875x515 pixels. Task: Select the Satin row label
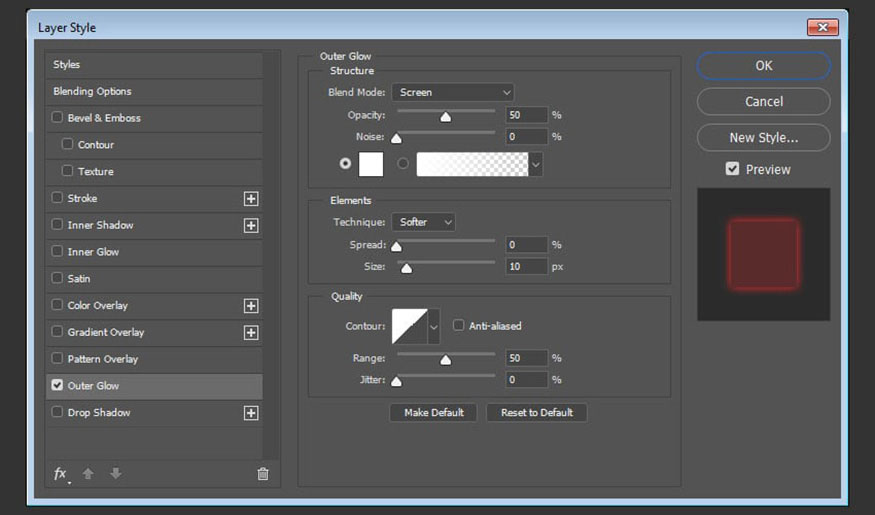point(79,278)
